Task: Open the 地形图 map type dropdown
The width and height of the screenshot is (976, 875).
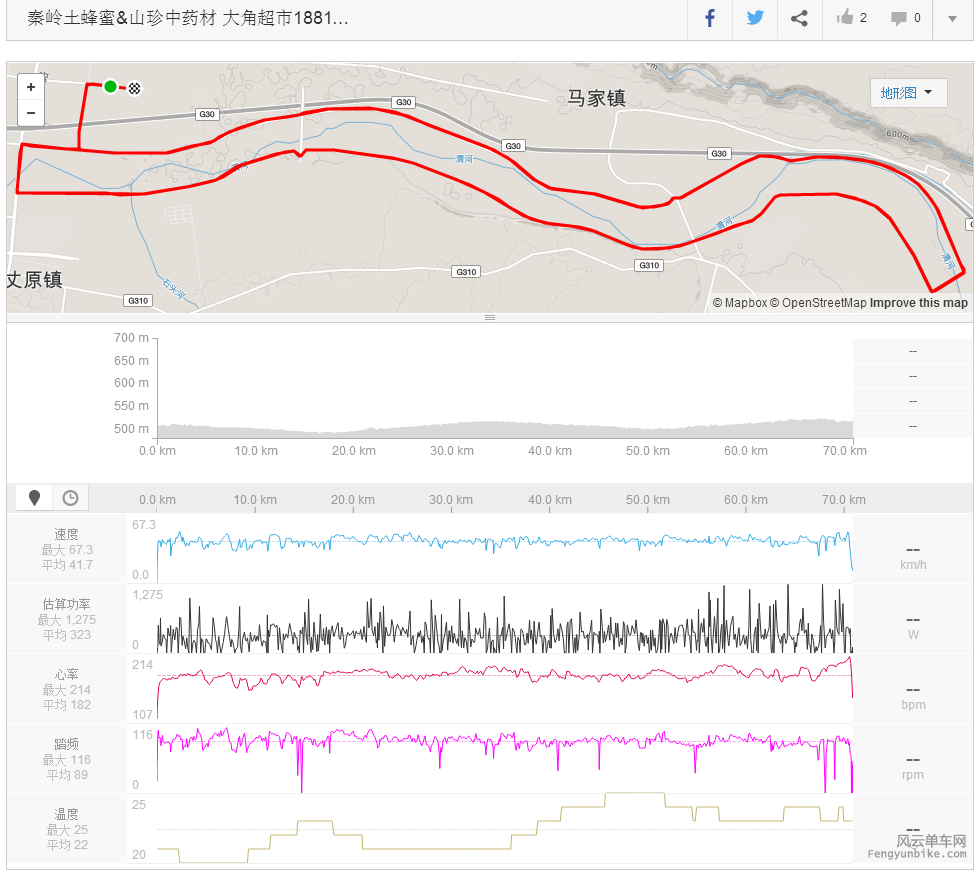Action: point(907,93)
